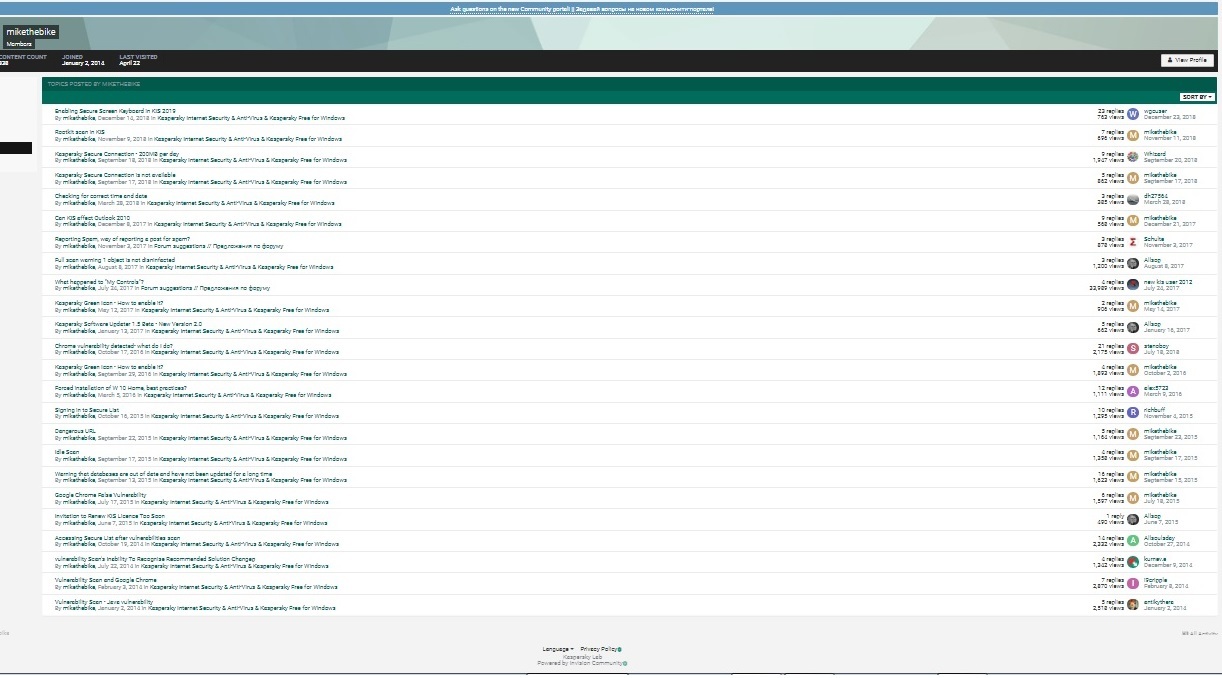Open topic 'Forced installation of W 10 Home'
This screenshot has width=1222, height=678.
[x=121, y=388]
